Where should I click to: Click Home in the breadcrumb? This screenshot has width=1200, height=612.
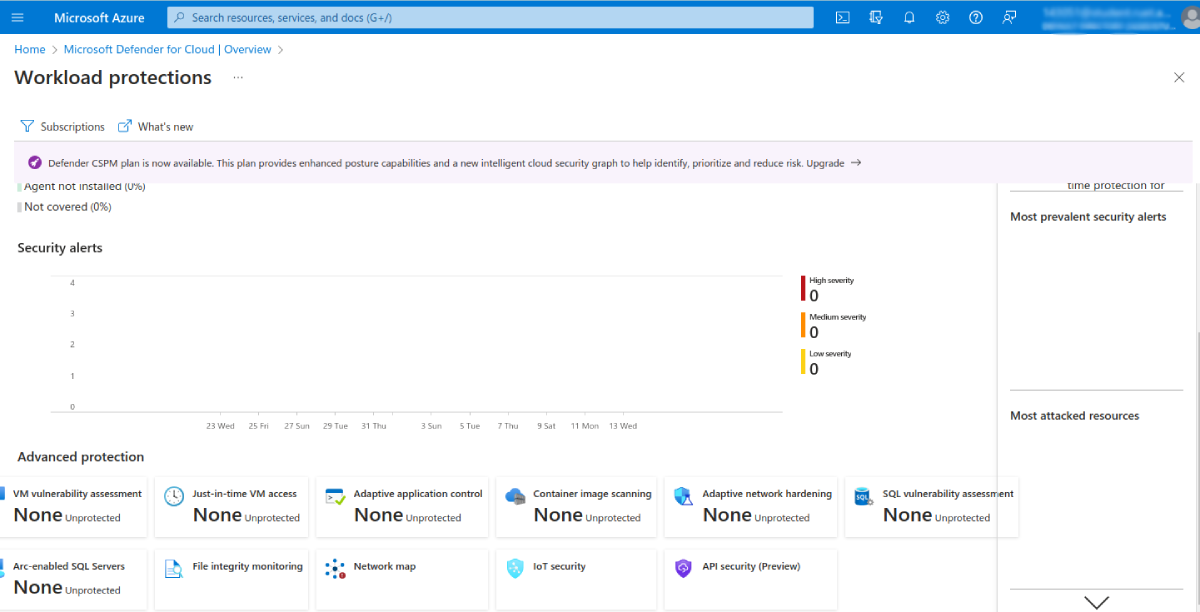tap(30, 49)
